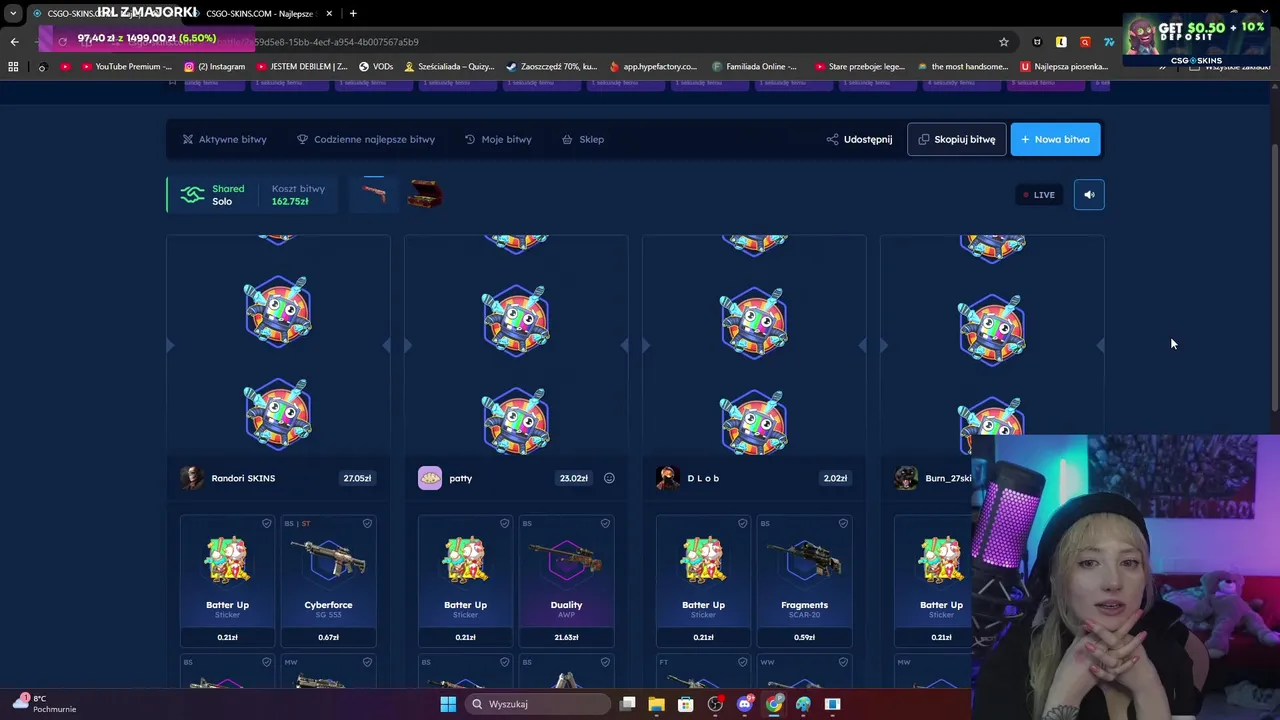The width and height of the screenshot is (1280, 720).
Task: Click Skopiuj bitwę button
Action: coord(956,139)
